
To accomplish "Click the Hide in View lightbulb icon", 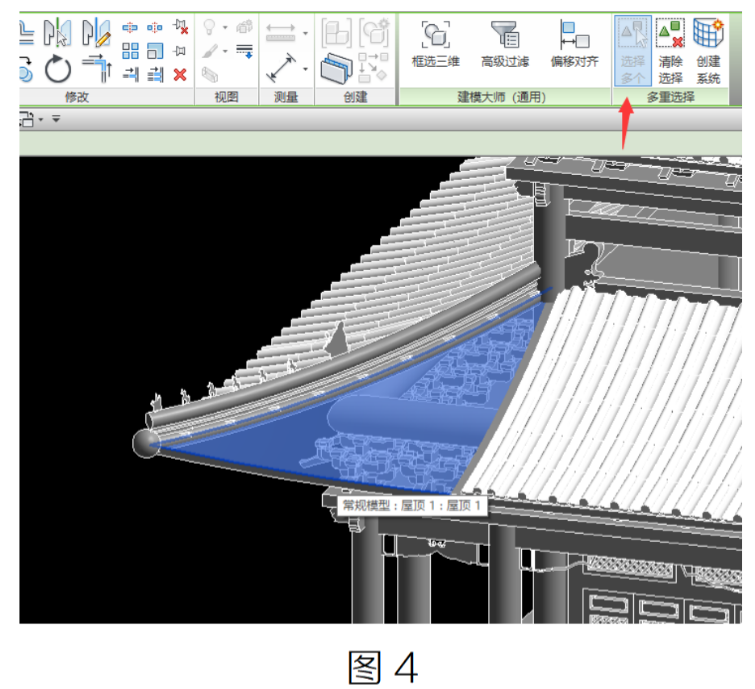I will point(209,27).
